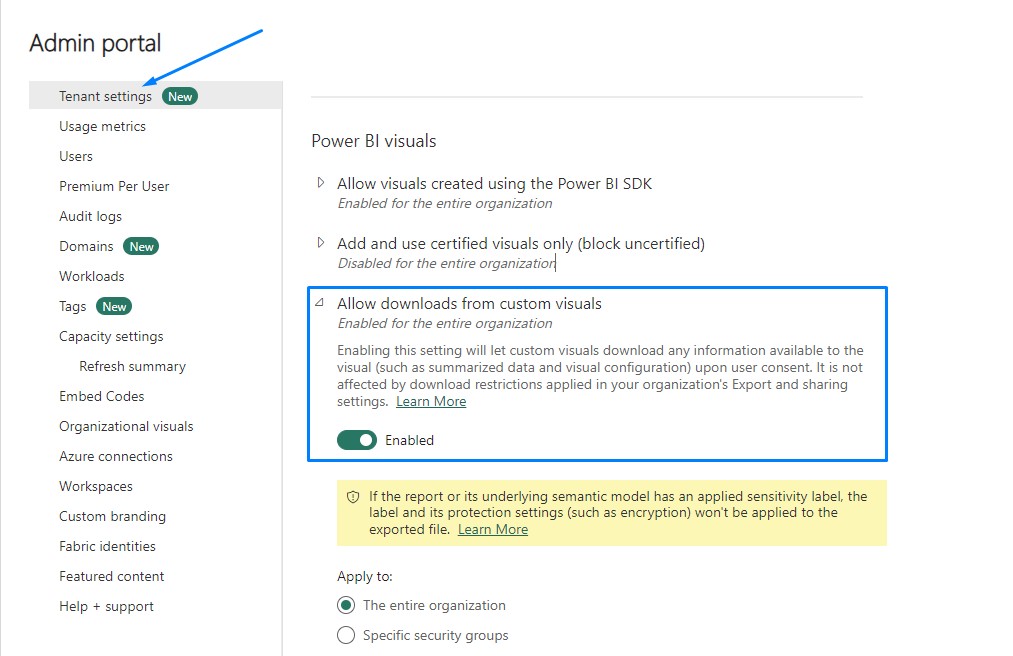Open Custom branding settings
This screenshot has height=656, width=1013.
[x=112, y=517]
